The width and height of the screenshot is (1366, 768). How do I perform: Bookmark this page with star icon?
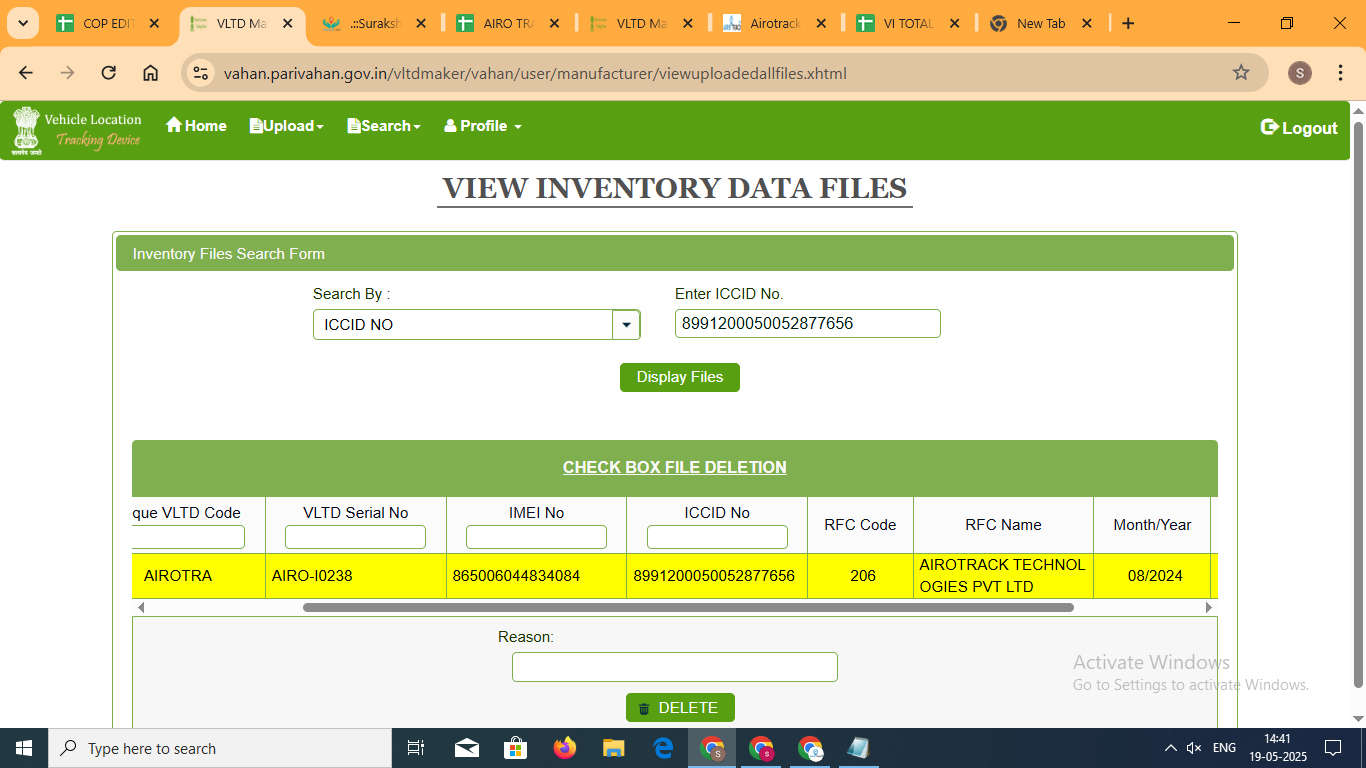click(1241, 73)
